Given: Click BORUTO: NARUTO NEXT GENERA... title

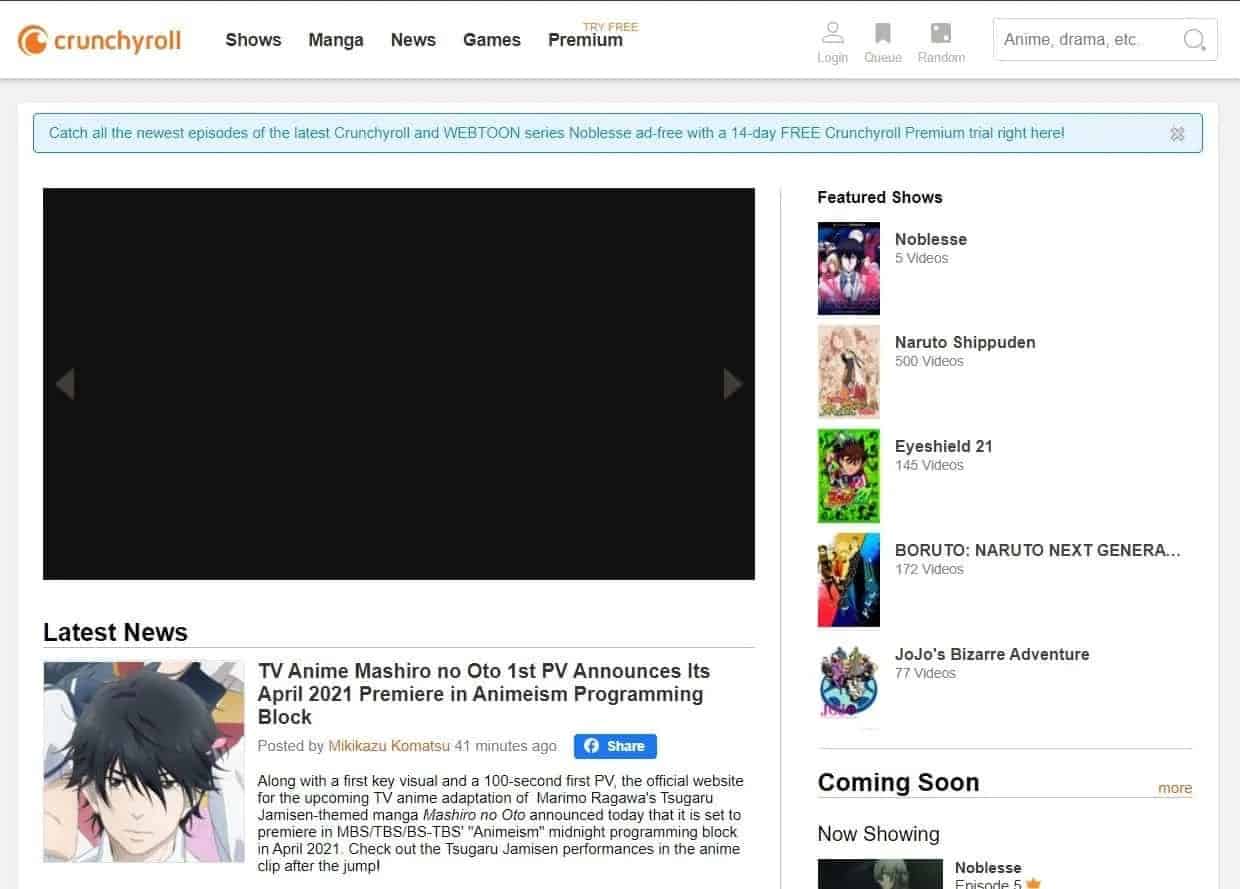Looking at the screenshot, I should click(1038, 550).
